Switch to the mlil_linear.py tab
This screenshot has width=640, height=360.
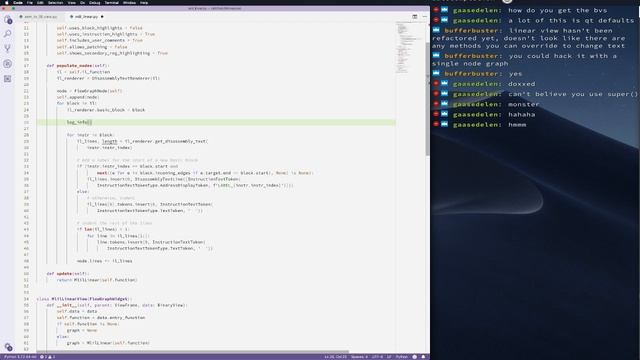(x=86, y=17)
